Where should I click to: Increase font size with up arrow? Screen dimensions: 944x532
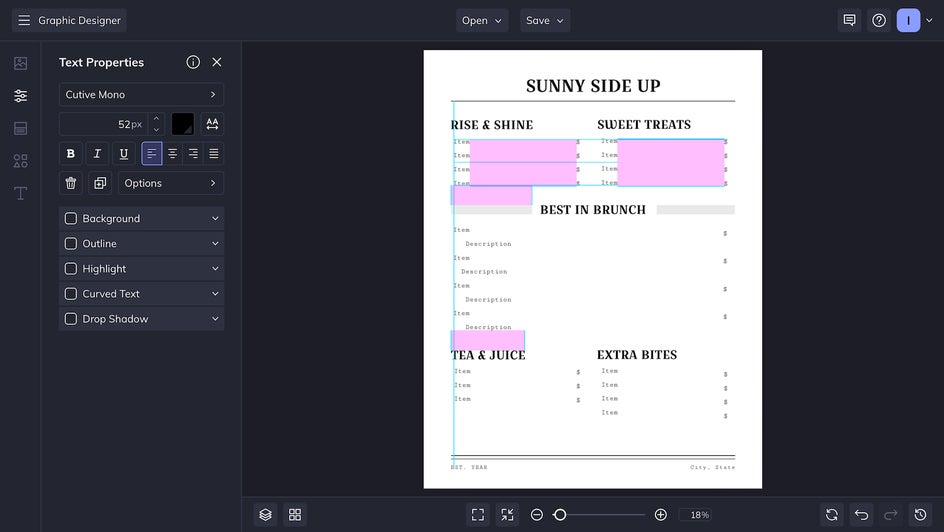click(157, 119)
